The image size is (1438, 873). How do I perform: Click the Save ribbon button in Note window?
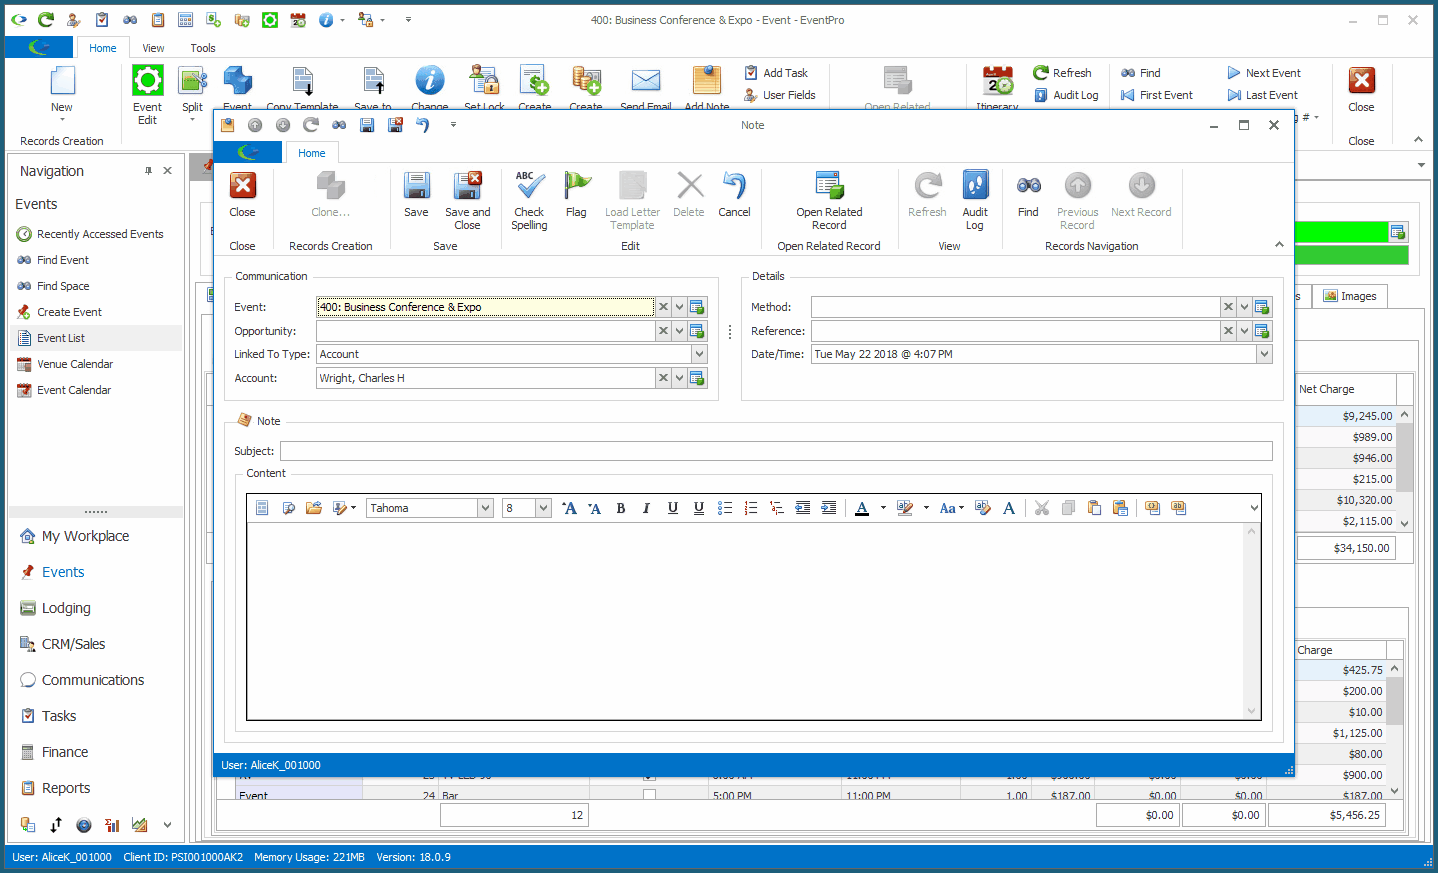pos(416,195)
